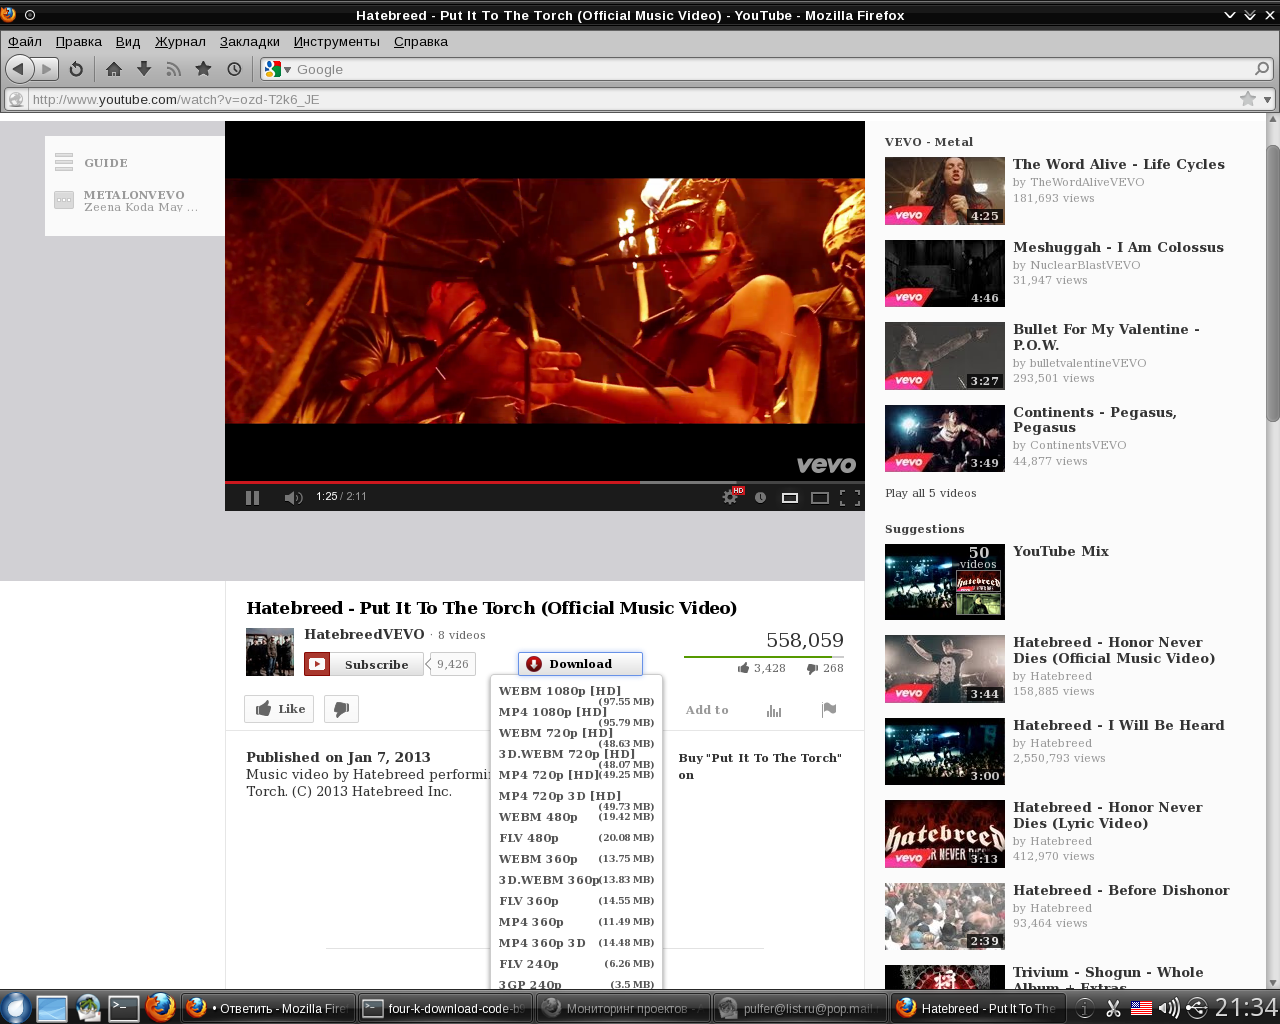The width and height of the screenshot is (1280, 1024).
Task: Subscribe to HatebreedVEVO
Action: click(364, 664)
